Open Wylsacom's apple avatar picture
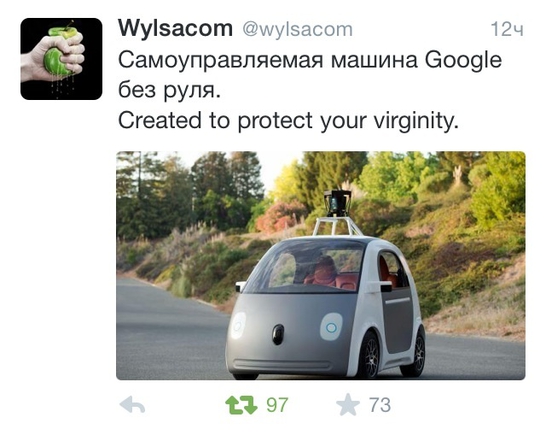Image resolution: width=546 pixels, height=435 pixels. tap(61, 59)
